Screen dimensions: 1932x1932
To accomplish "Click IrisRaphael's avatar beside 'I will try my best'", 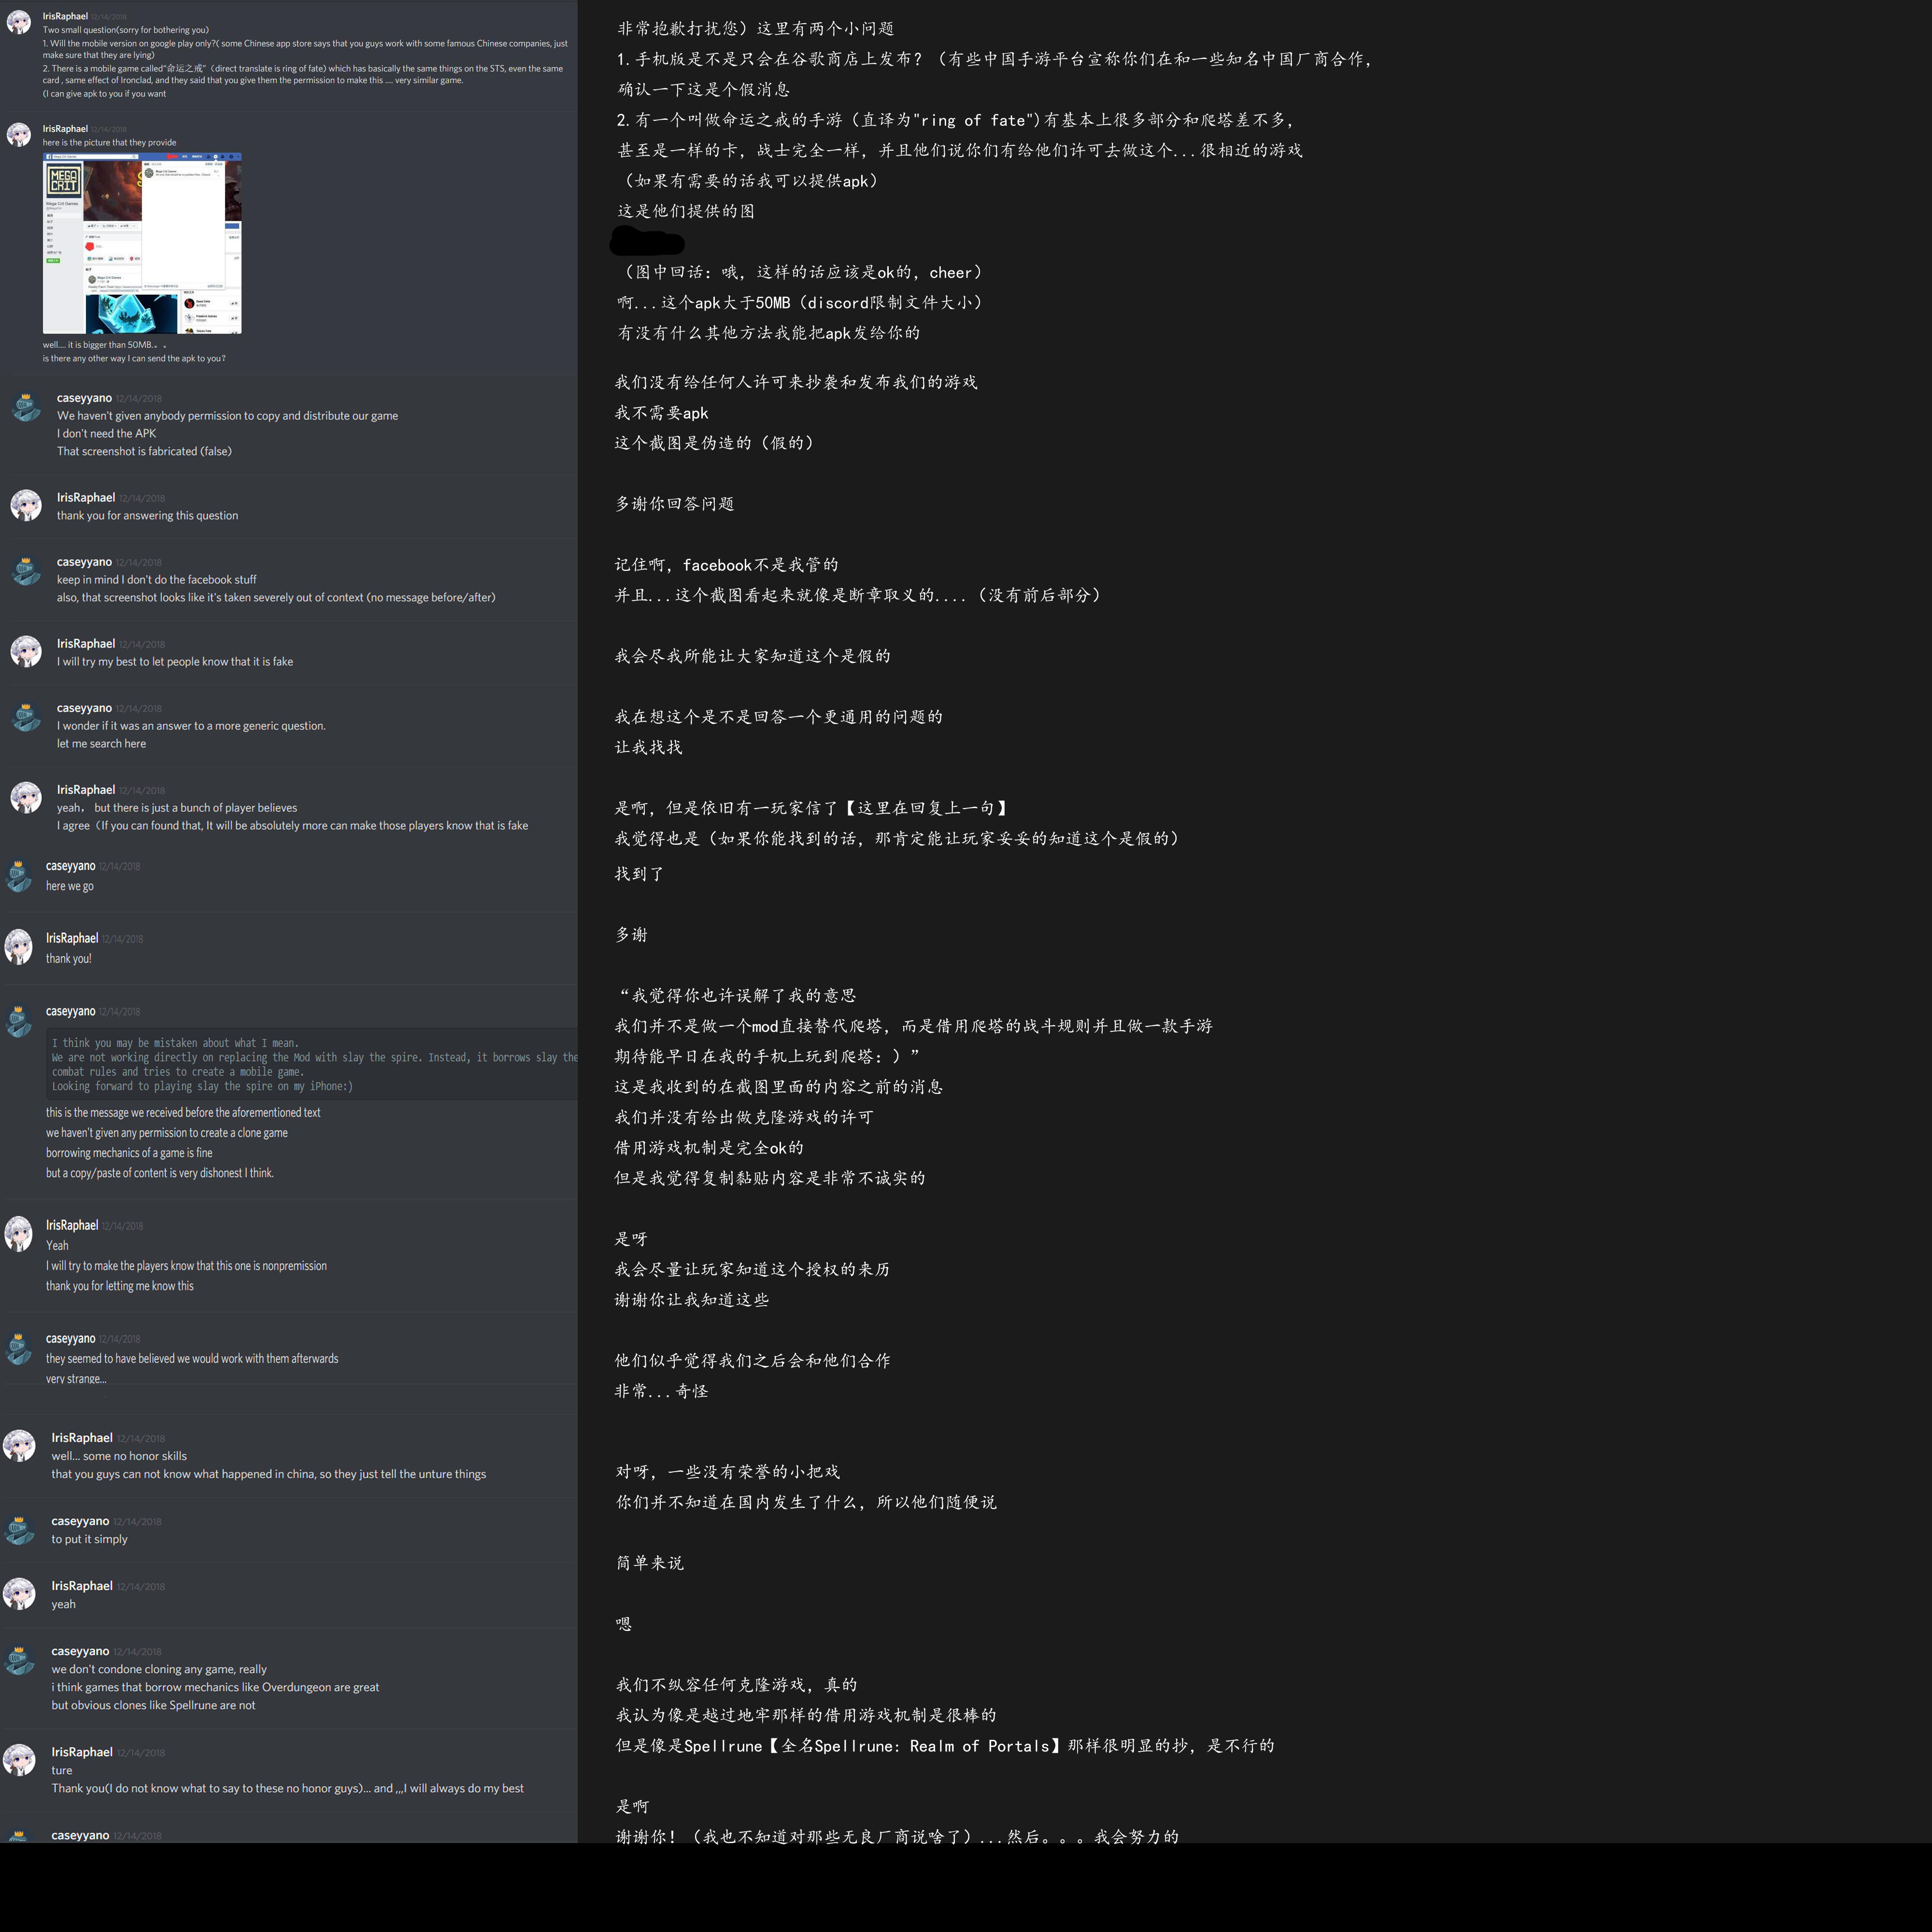I will 25,651.
